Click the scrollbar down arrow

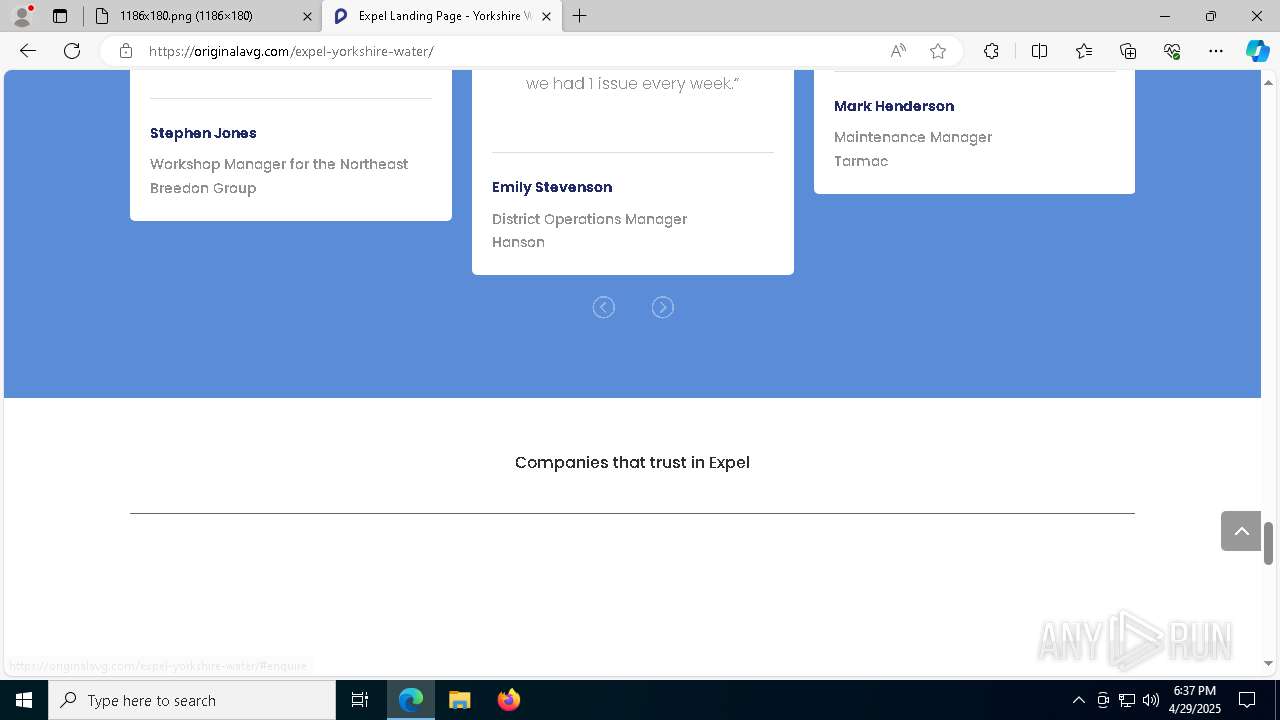tap(1269, 663)
